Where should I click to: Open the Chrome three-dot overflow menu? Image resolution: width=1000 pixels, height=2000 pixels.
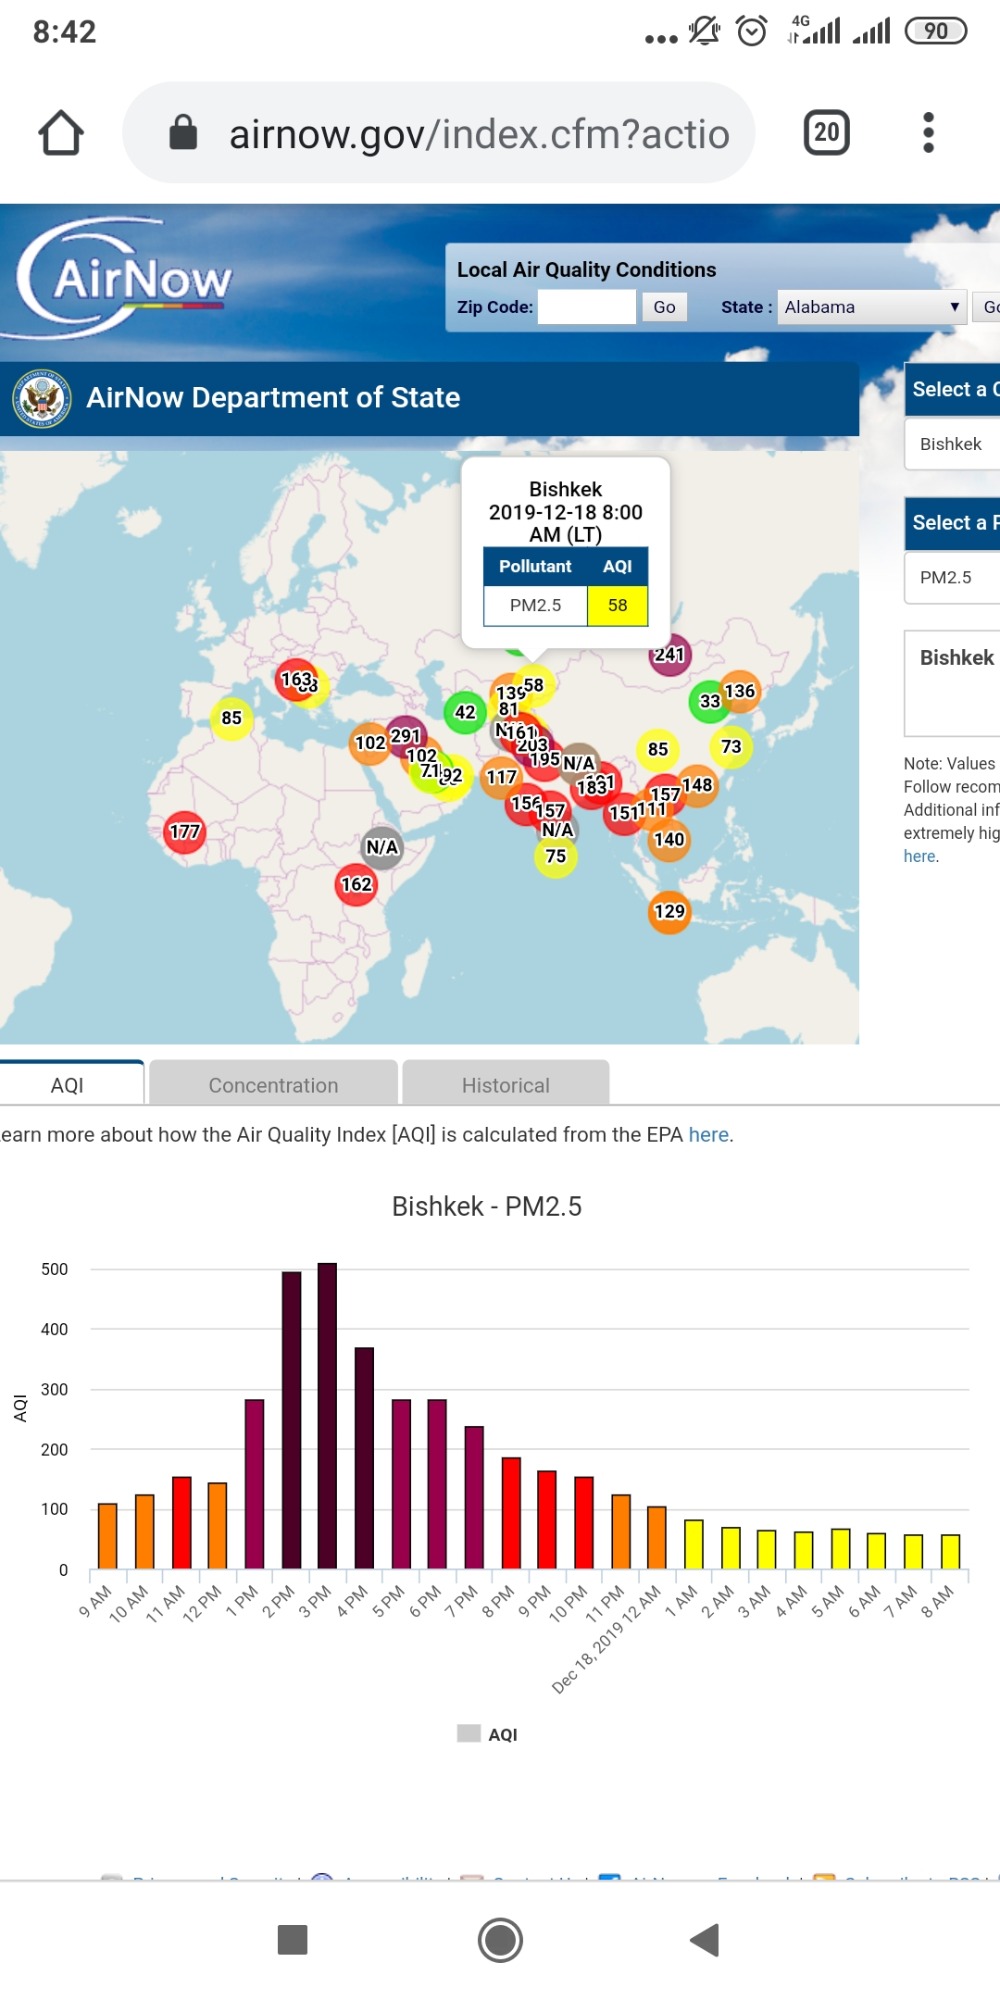(x=928, y=133)
